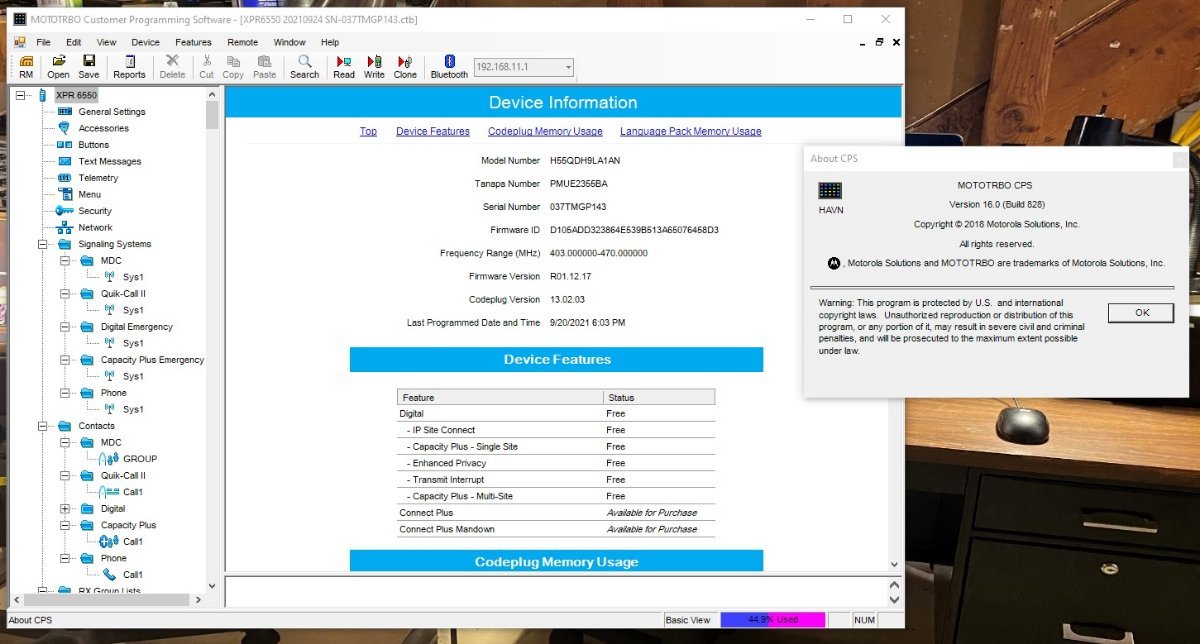This screenshot has height=644, width=1200.
Task: Click the RM toolbar icon
Action: pos(26,66)
